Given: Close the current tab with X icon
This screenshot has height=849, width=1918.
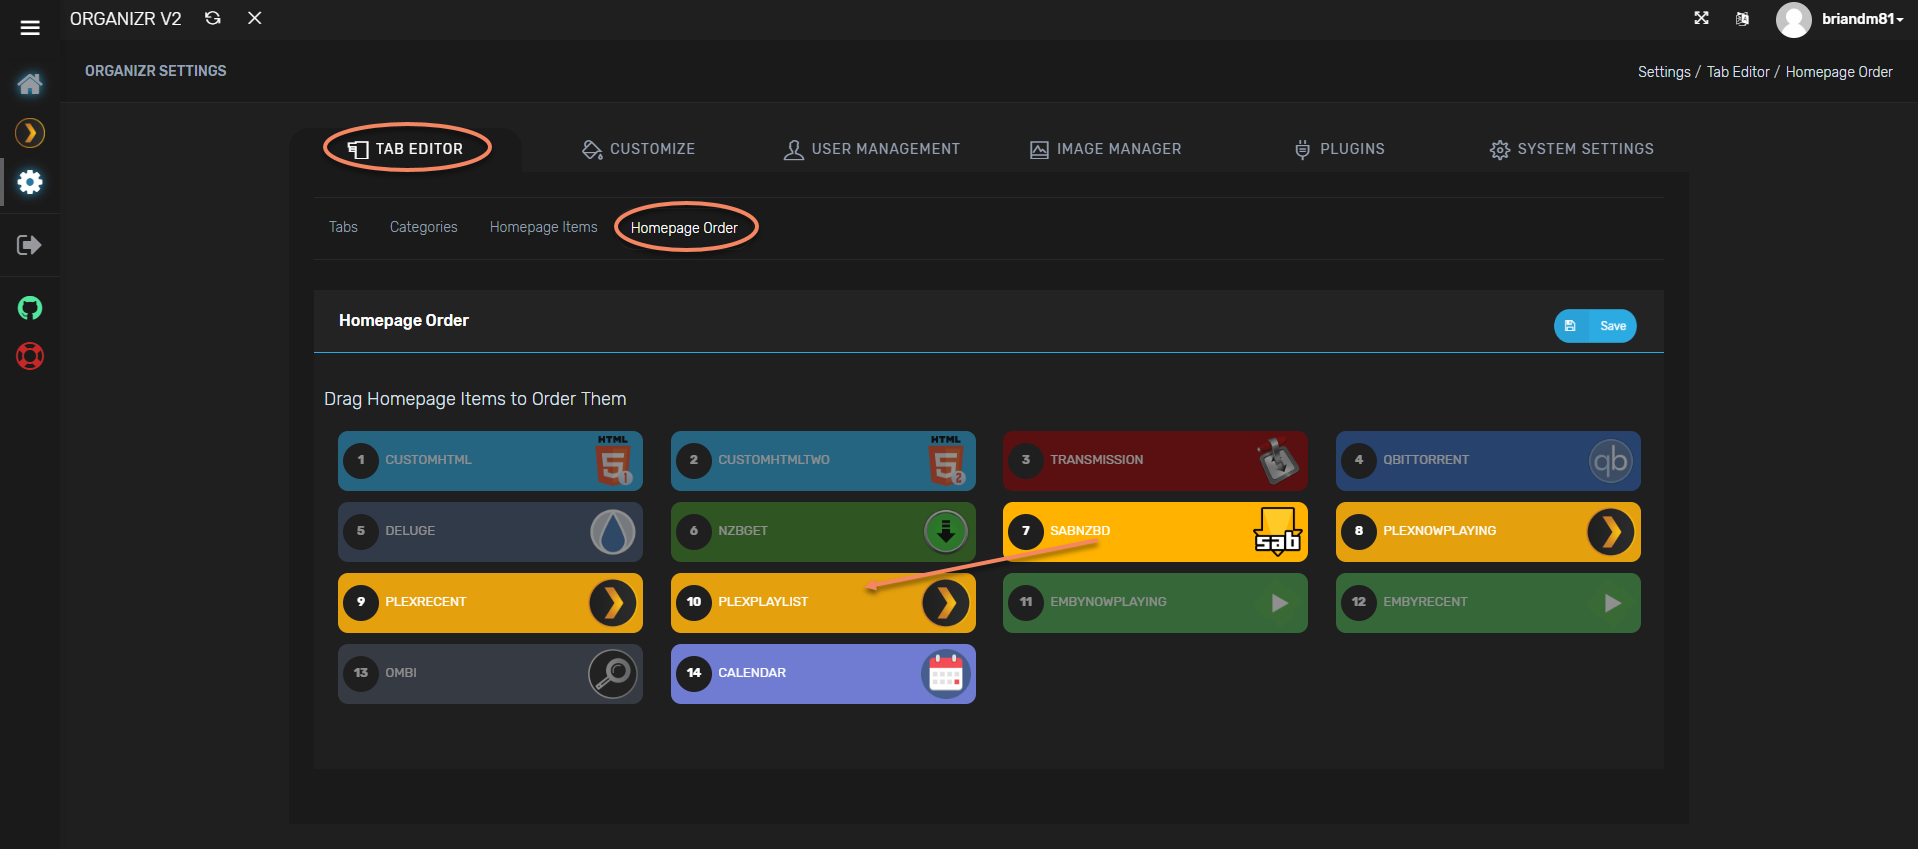Looking at the screenshot, I should pyautogui.click(x=255, y=18).
